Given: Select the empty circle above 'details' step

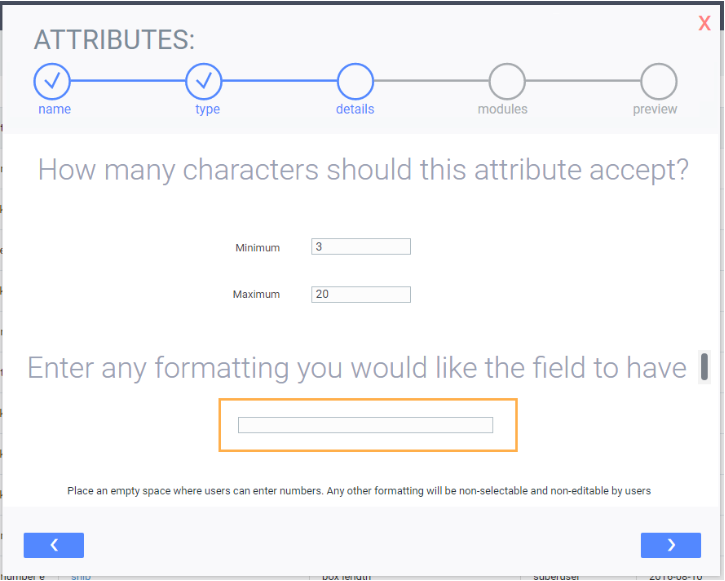Looking at the screenshot, I should pos(355,81).
